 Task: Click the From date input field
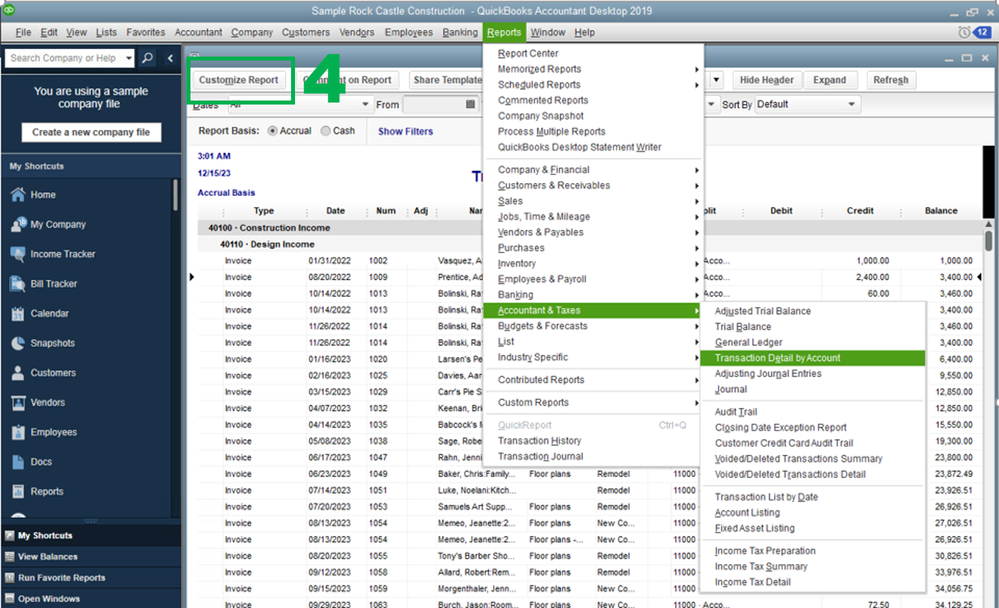click(435, 105)
